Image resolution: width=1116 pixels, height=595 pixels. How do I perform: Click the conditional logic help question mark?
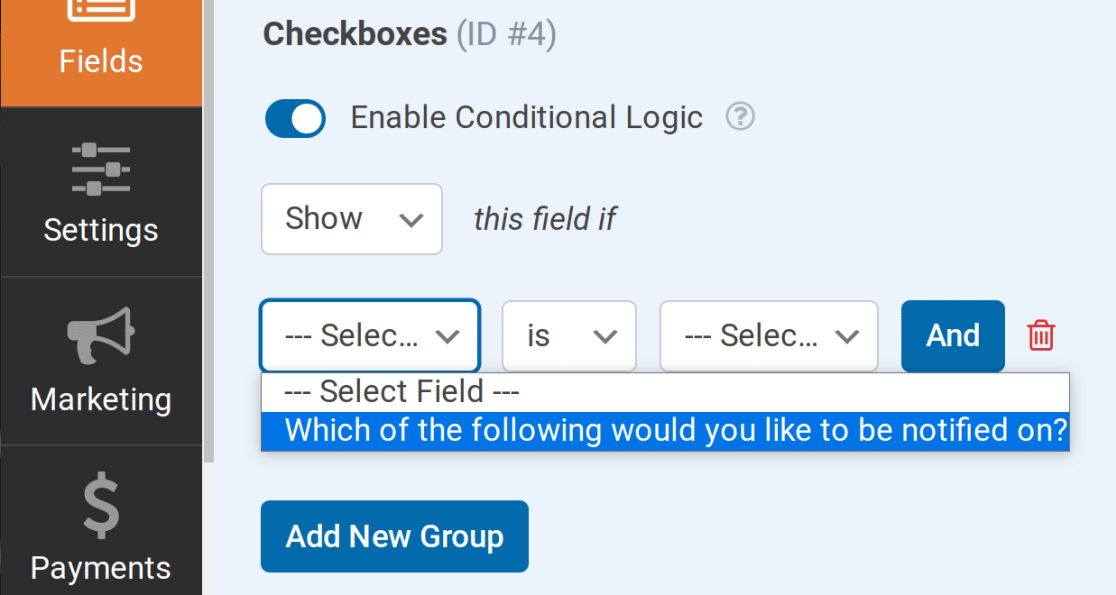740,117
